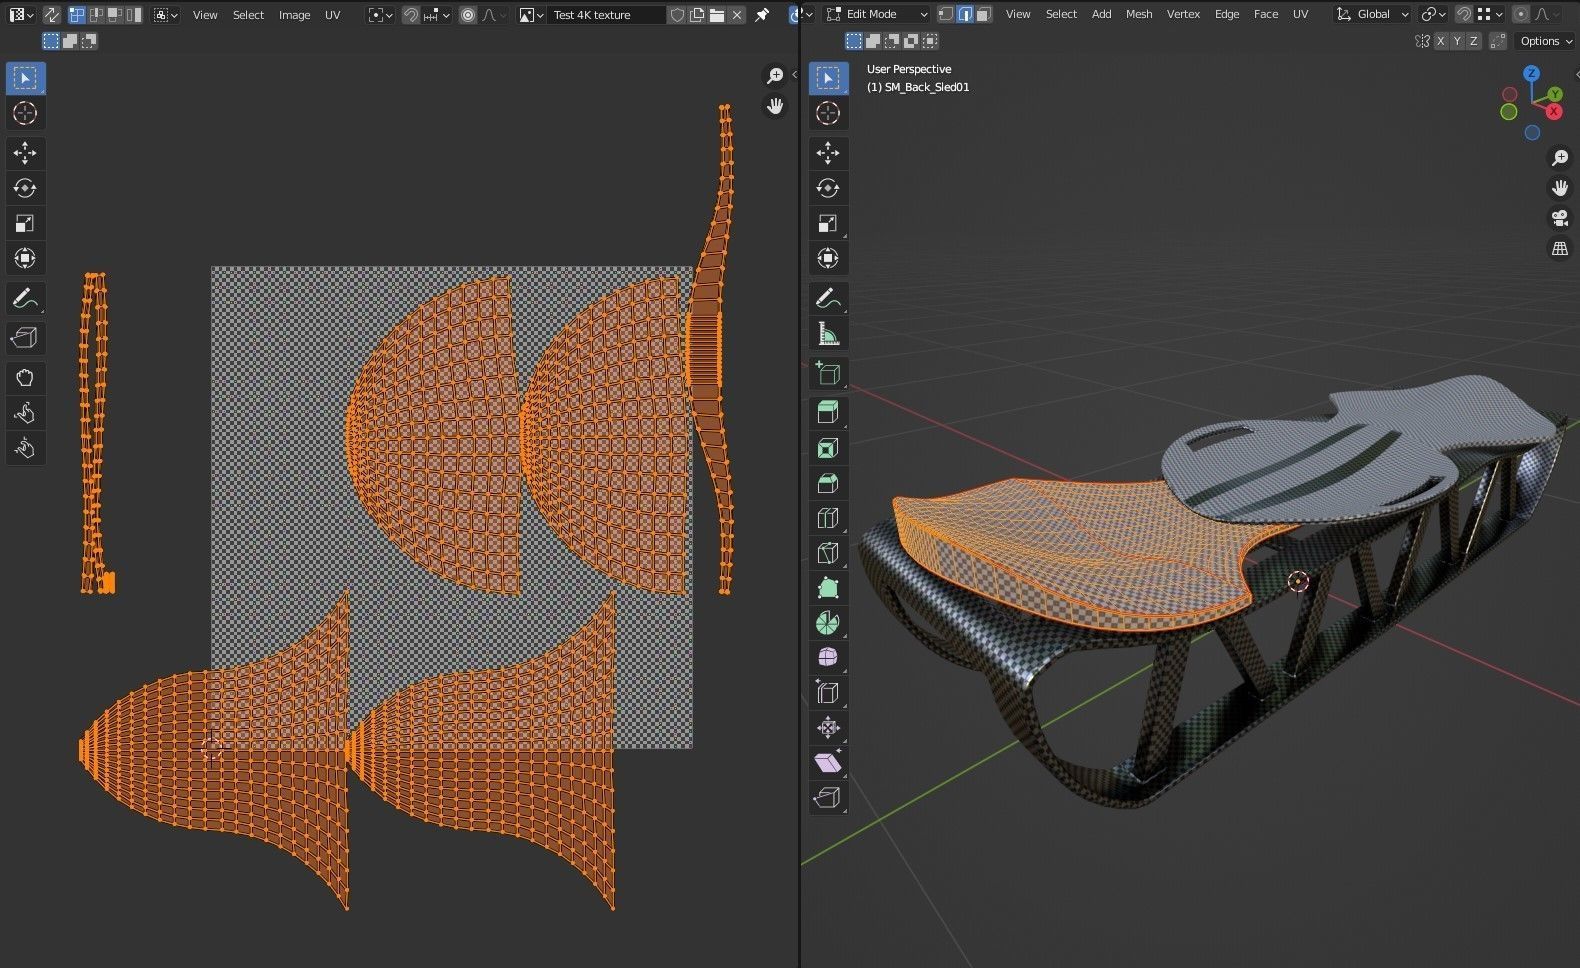Open the Face menu
Screen dimensions: 1580x968
tap(1266, 14)
